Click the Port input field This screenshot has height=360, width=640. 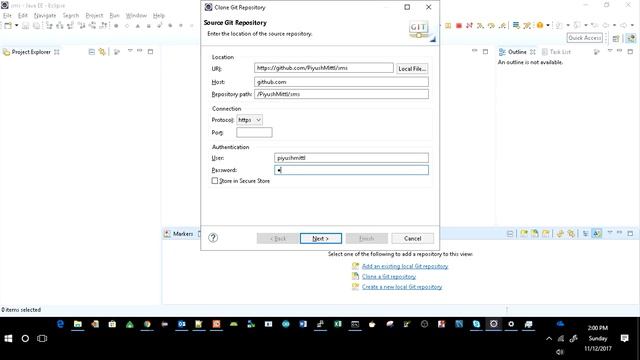(x=254, y=132)
